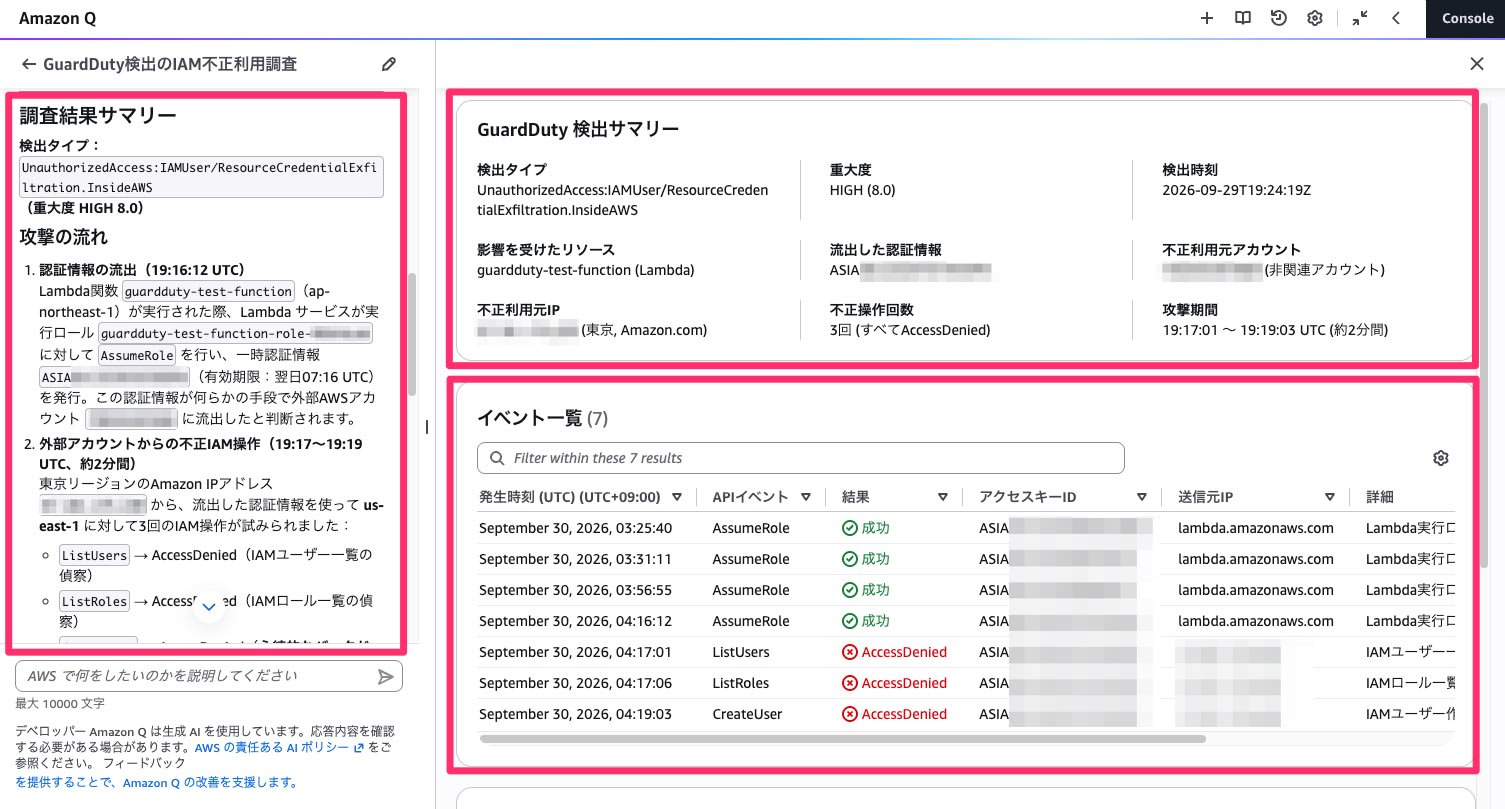This screenshot has height=809, width=1505.
Task: Click the GuardDuty 検出サマリー heading
Action: point(578,129)
